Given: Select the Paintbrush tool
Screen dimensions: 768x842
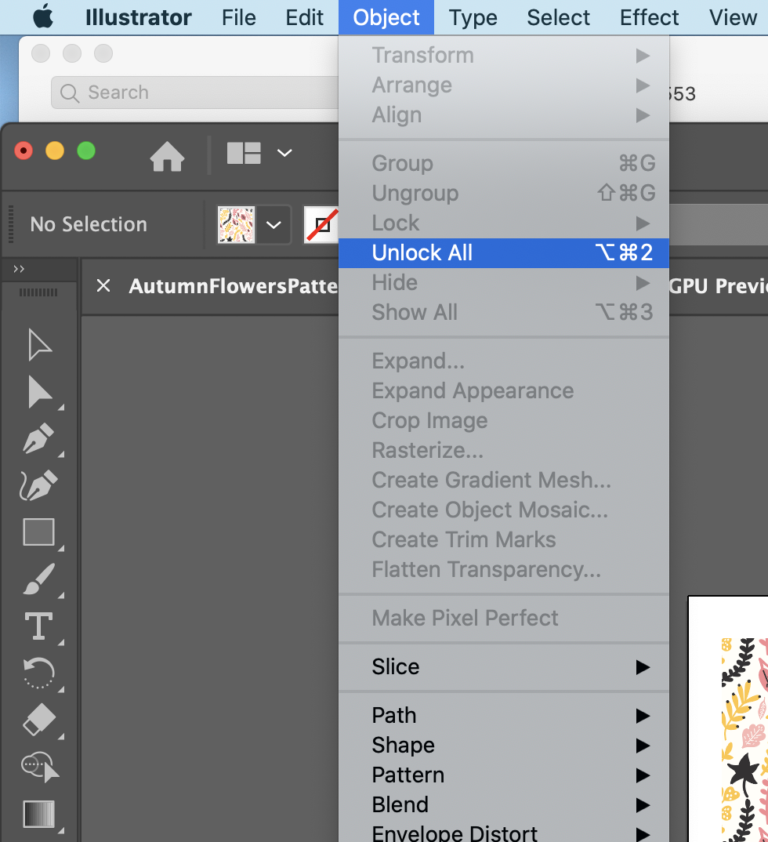Looking at the screenshot, I should (40, 580).
